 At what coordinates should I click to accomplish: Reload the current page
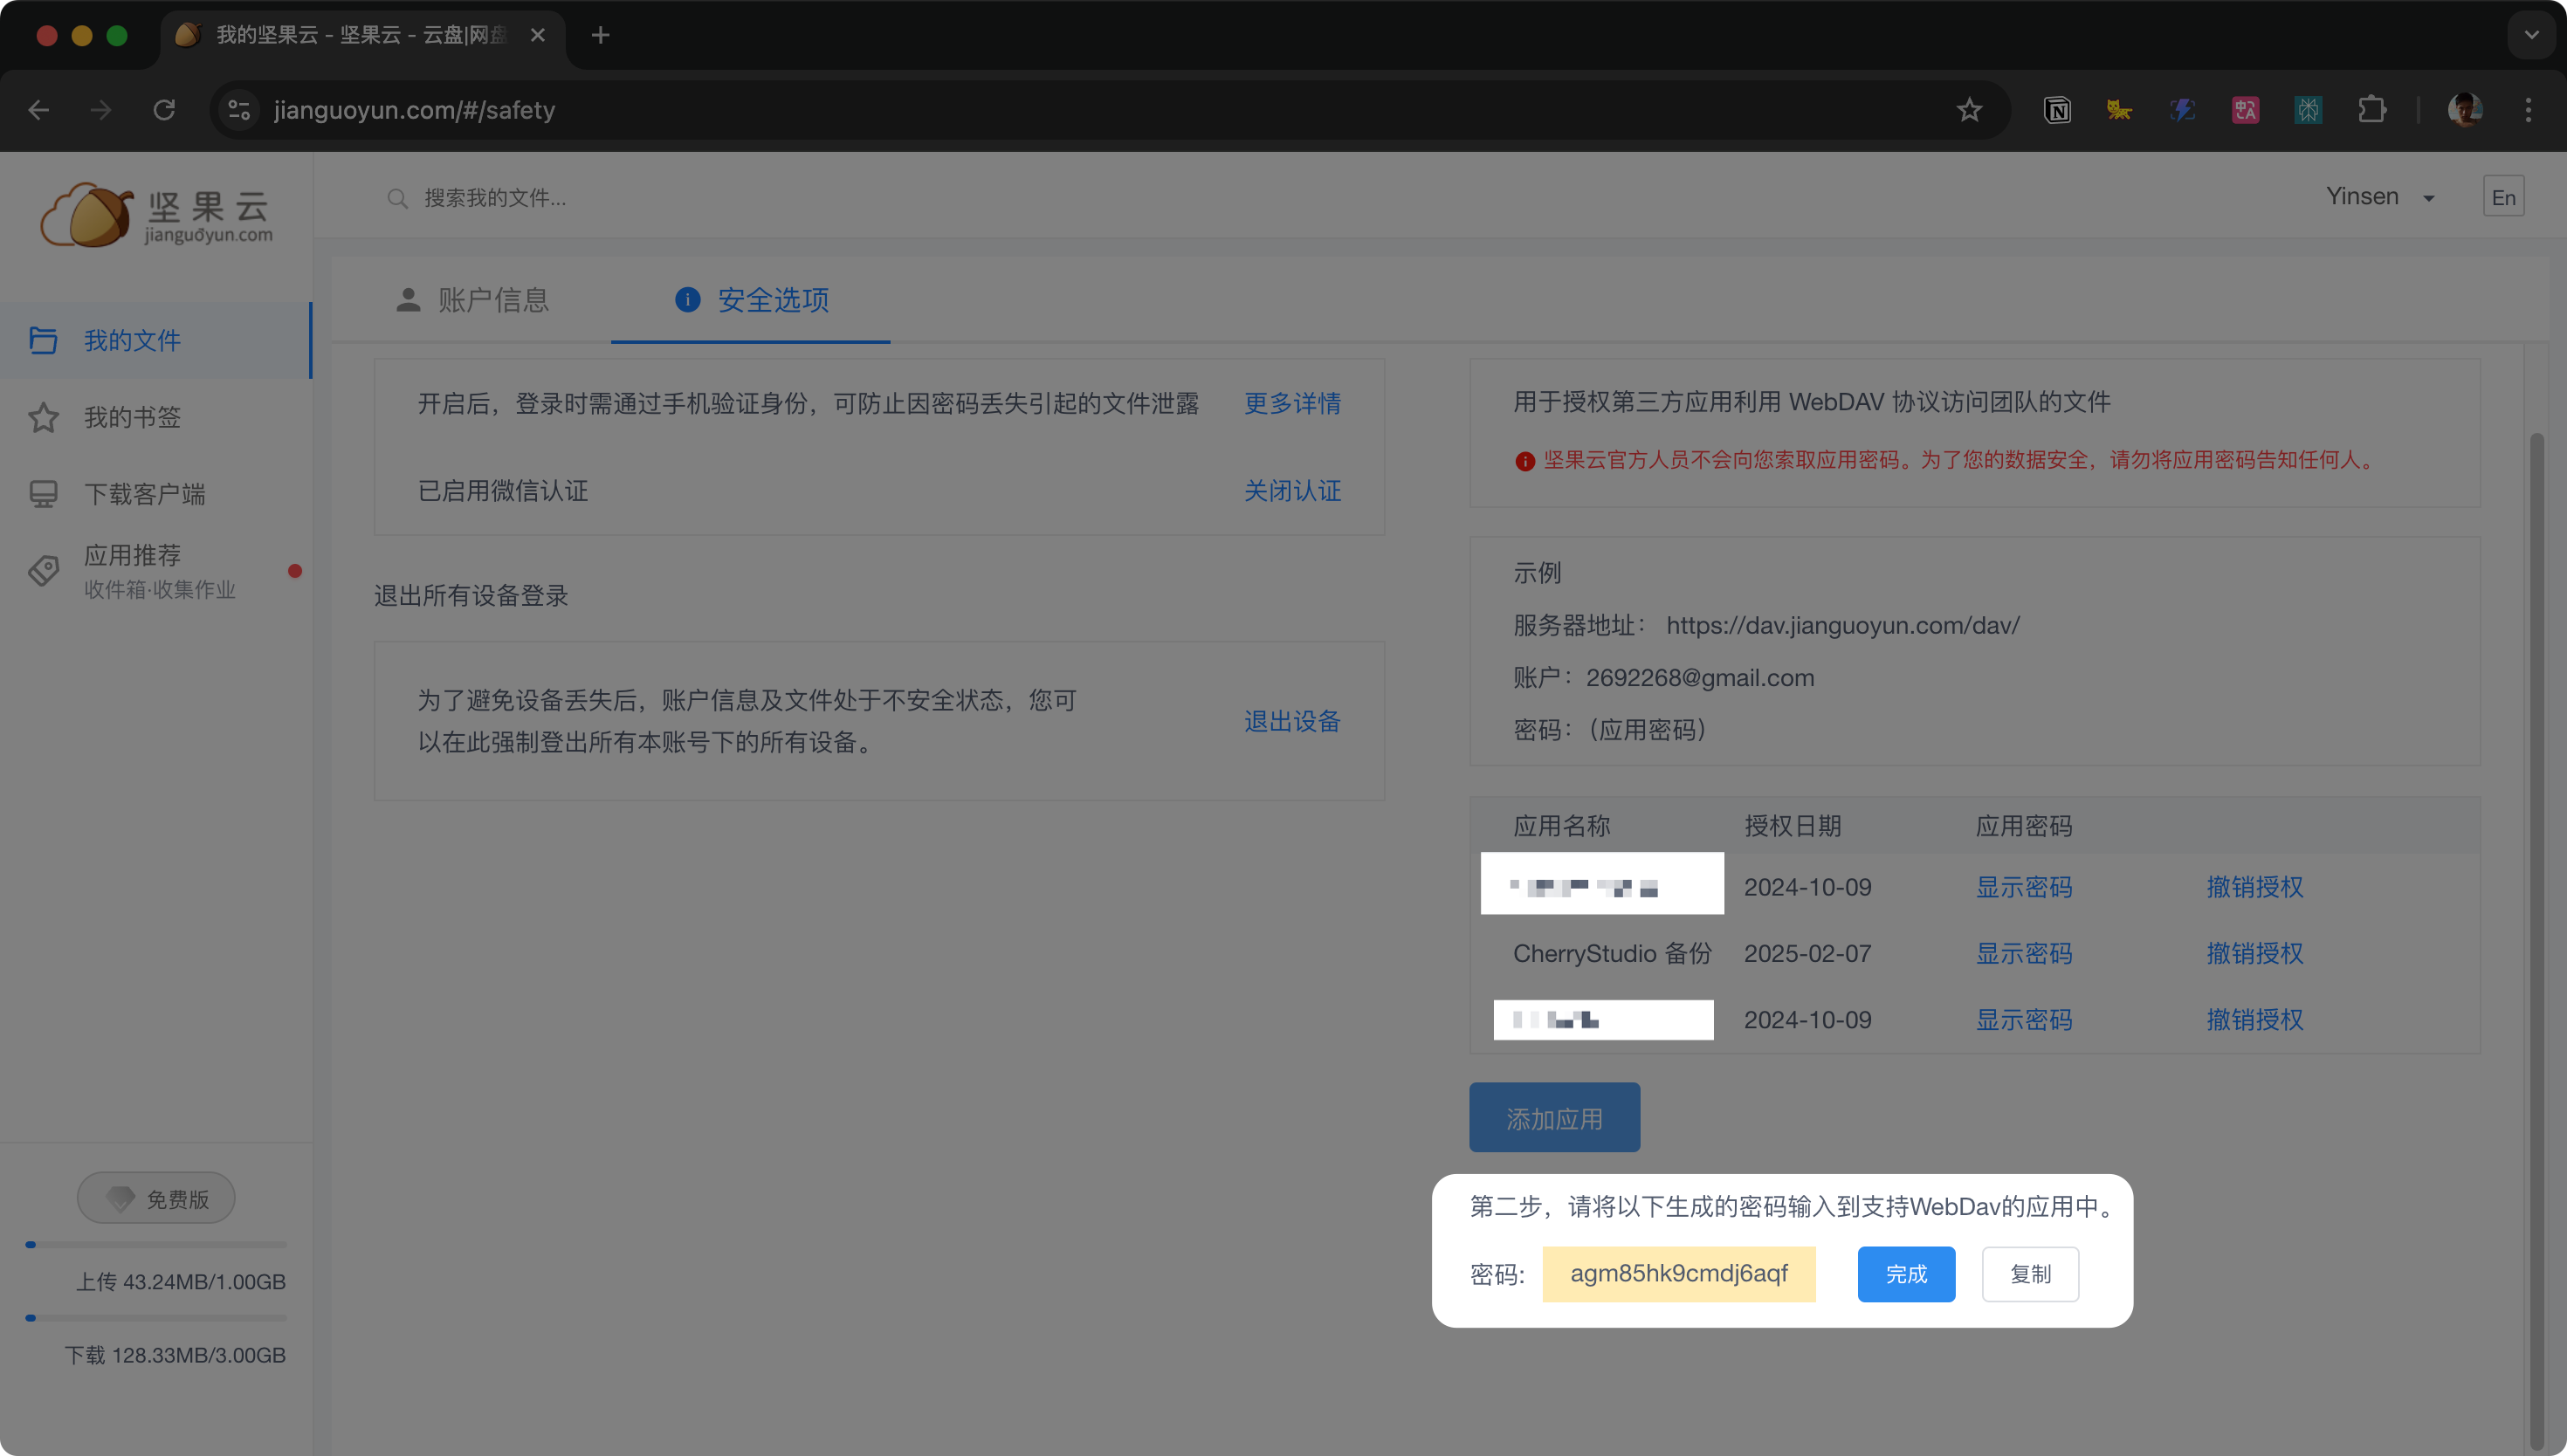point(164,110)
